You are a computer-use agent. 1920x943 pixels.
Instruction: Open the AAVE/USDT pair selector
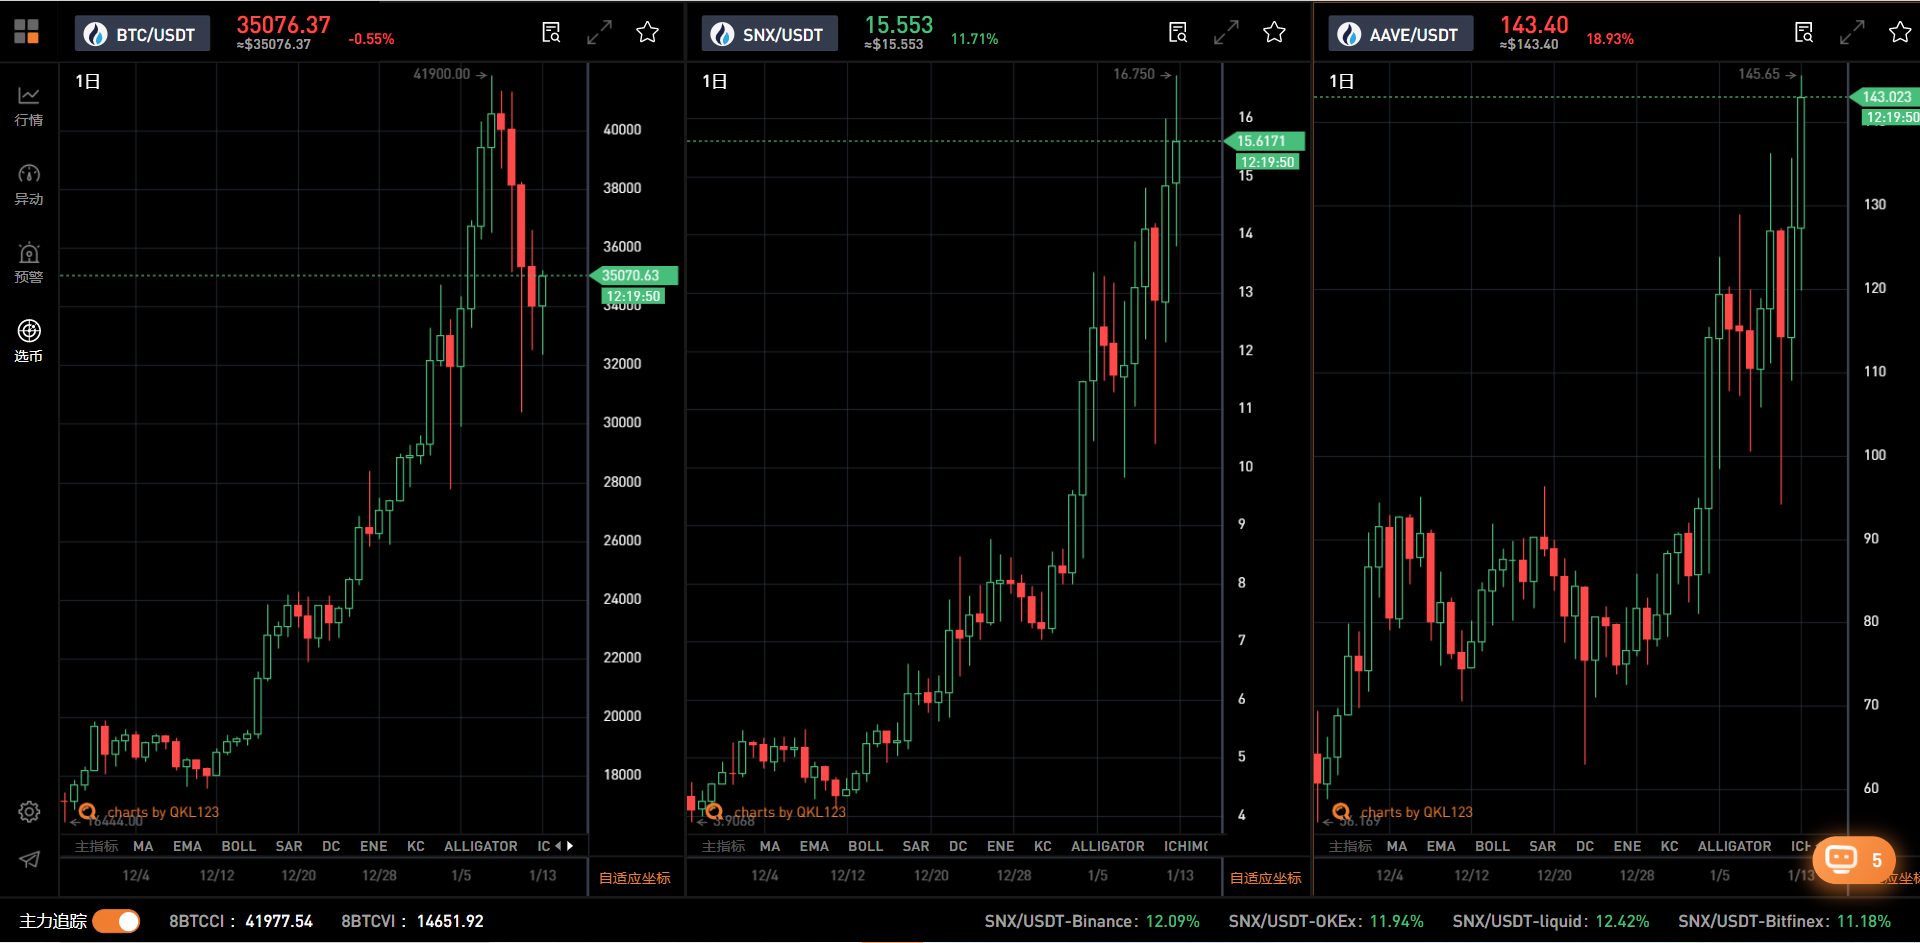[1400, 34]
